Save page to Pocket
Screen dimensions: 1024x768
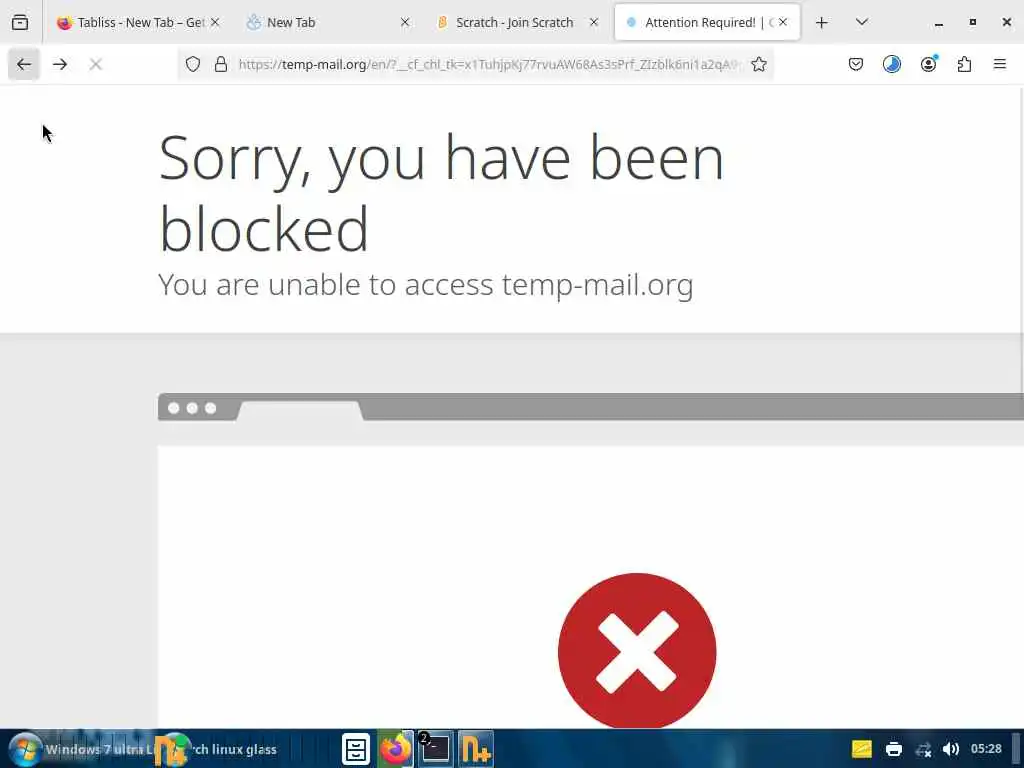coord(856,64)
